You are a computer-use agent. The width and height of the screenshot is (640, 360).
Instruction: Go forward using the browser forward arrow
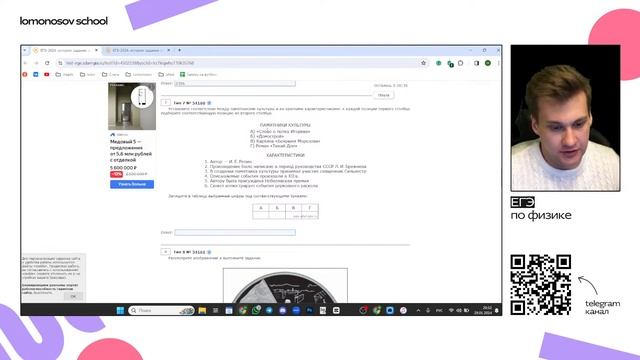36,63
